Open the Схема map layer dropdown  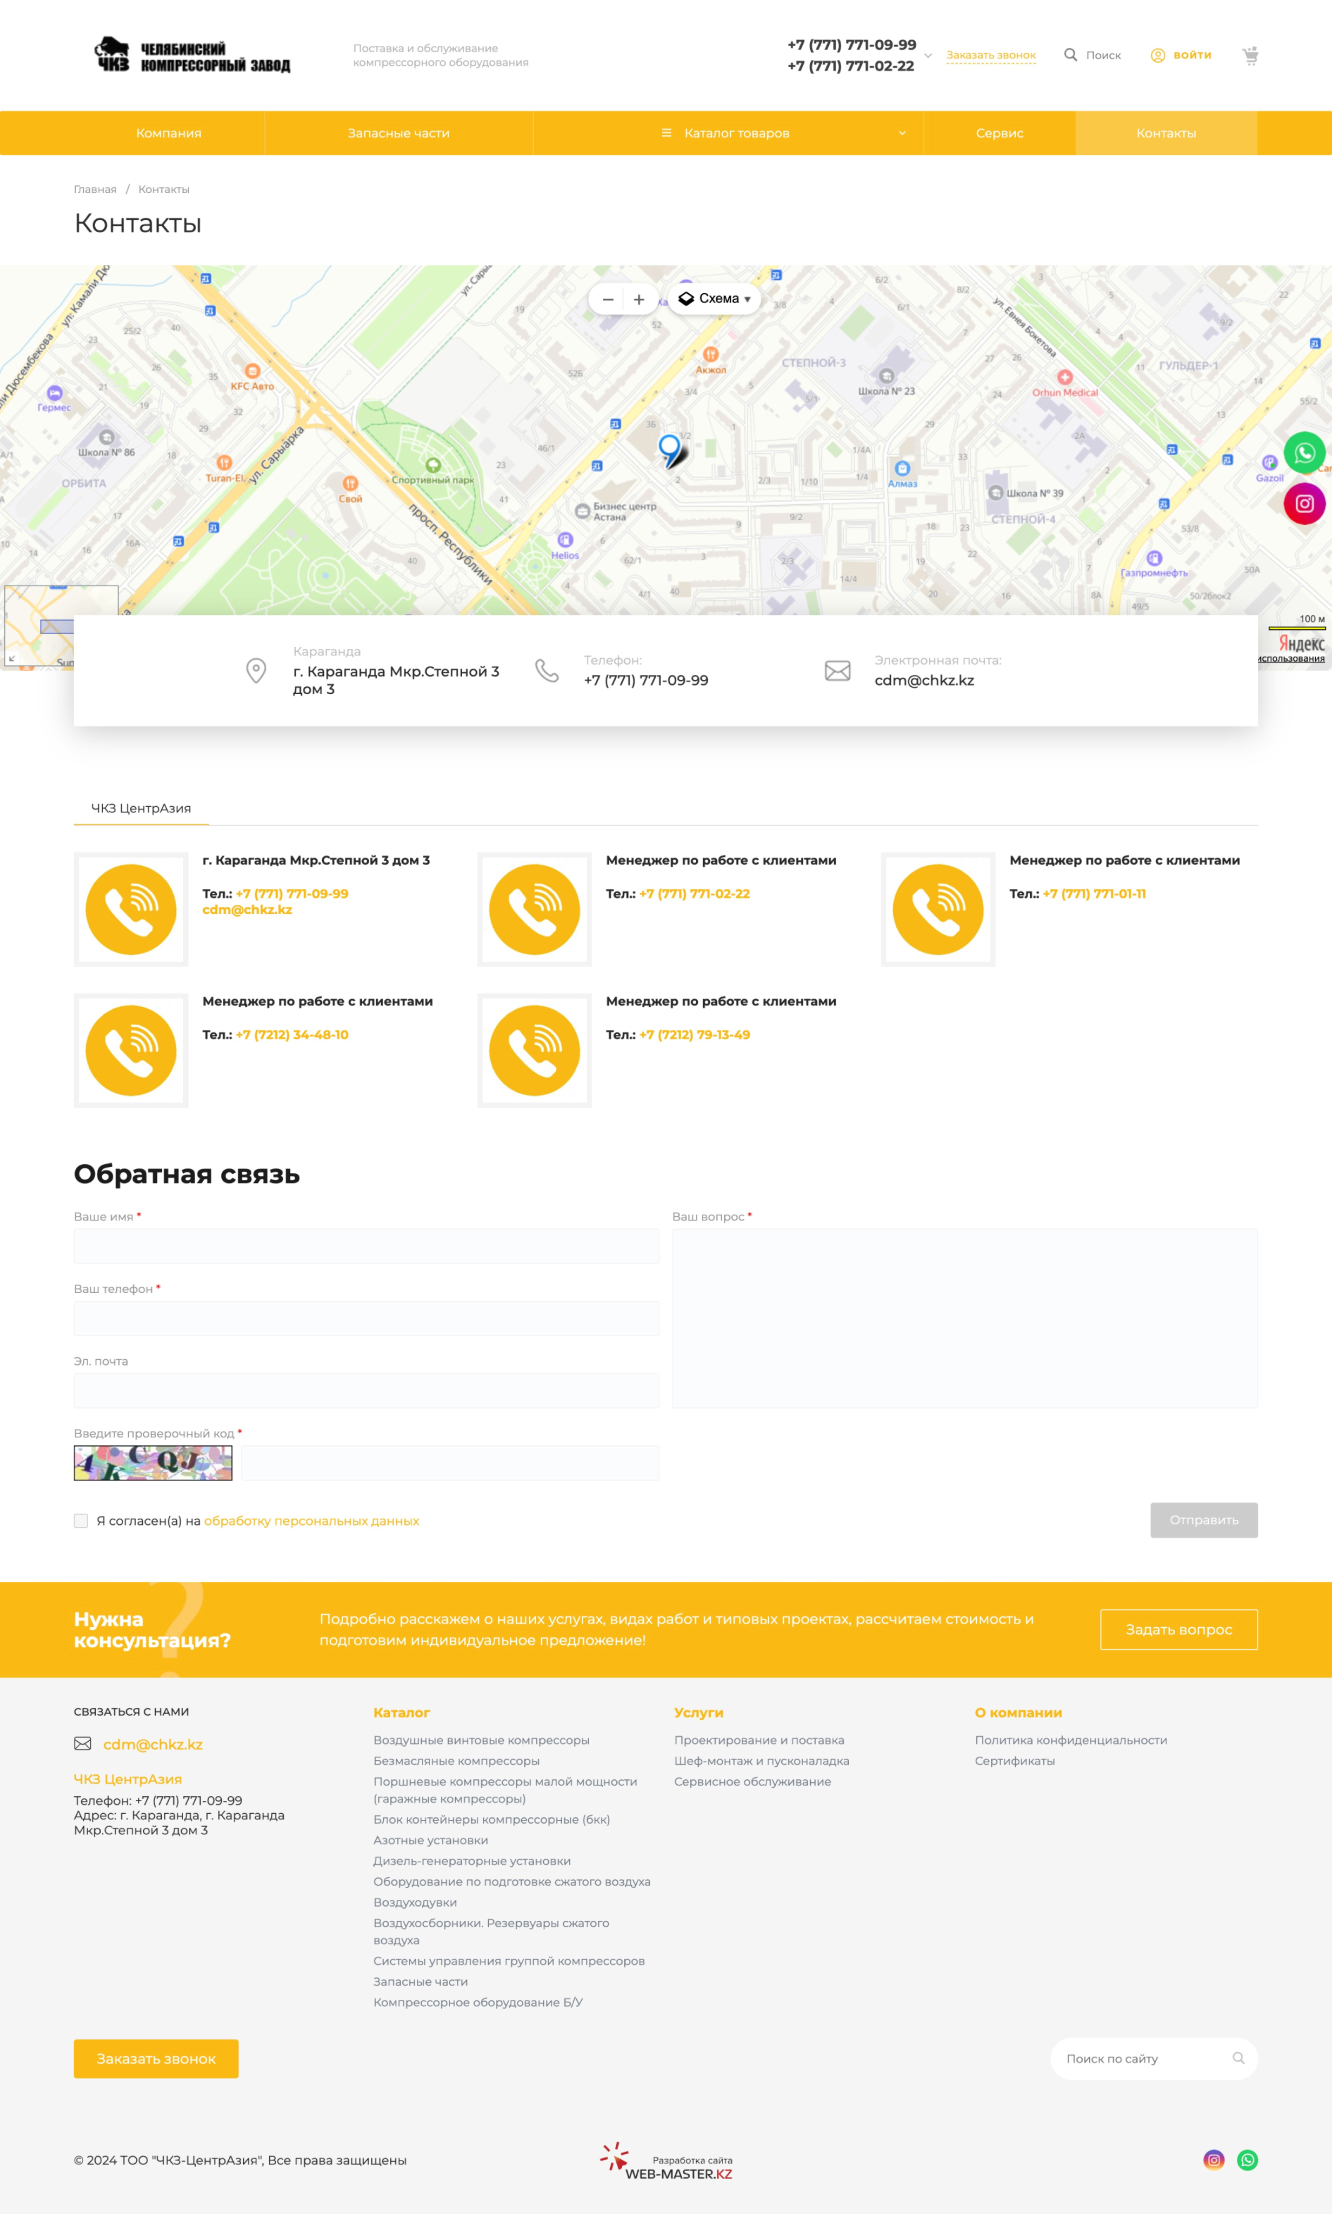[715, 299]
